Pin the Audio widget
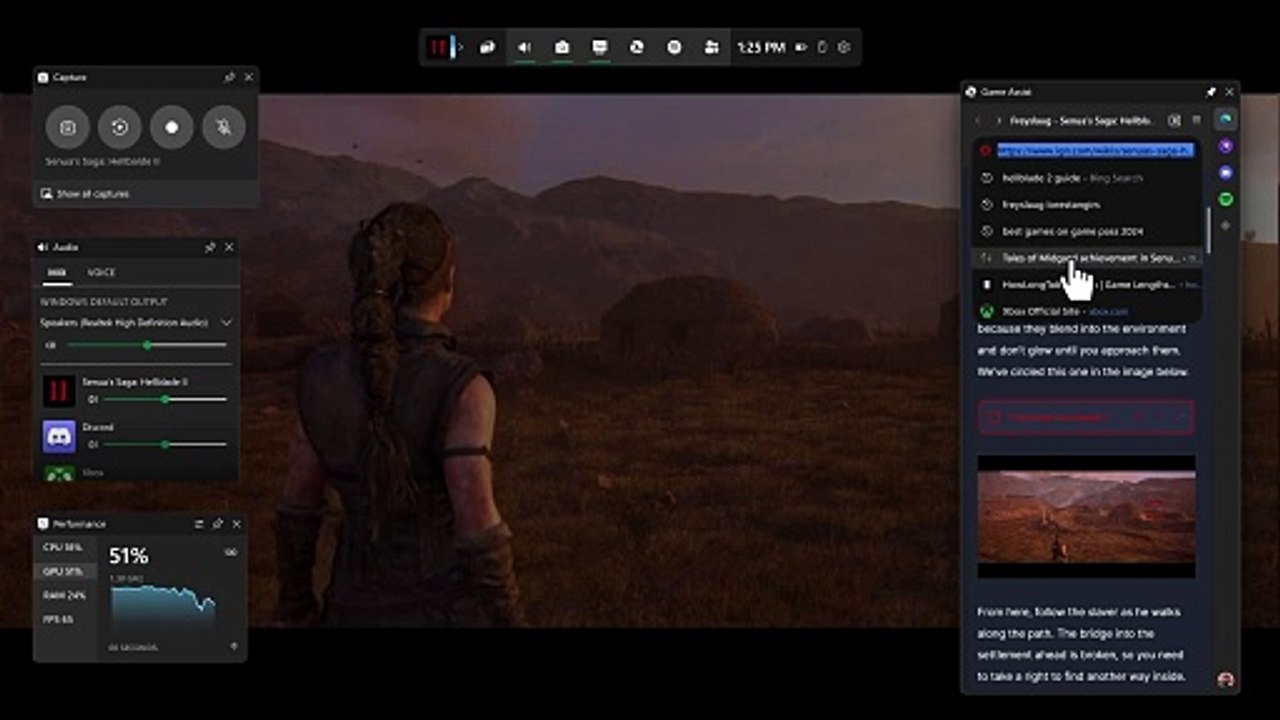The image size is (1280, 720). pyautogui.click(x=210, y=247)
